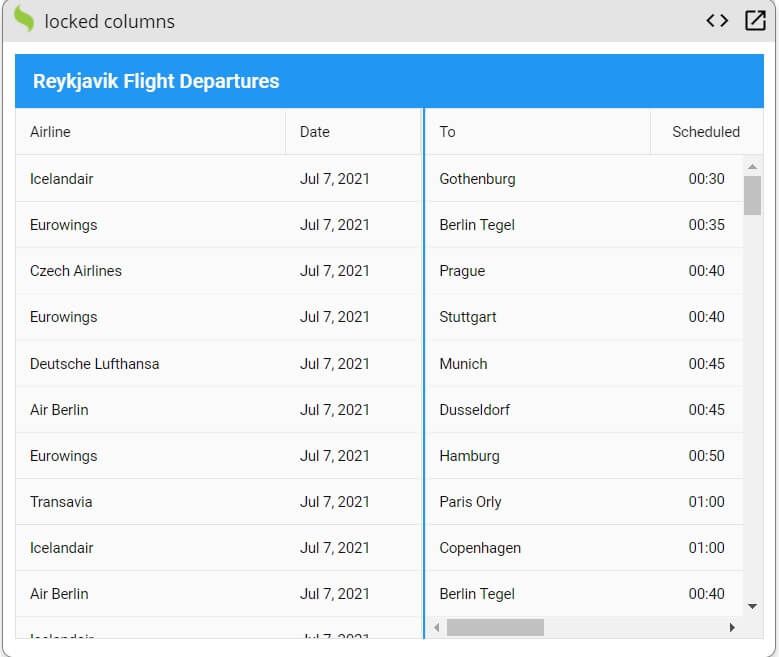Click the horizontal scrollbar thumb
The width and height of the screenshot is (779, 657).
tap(495, 628)
